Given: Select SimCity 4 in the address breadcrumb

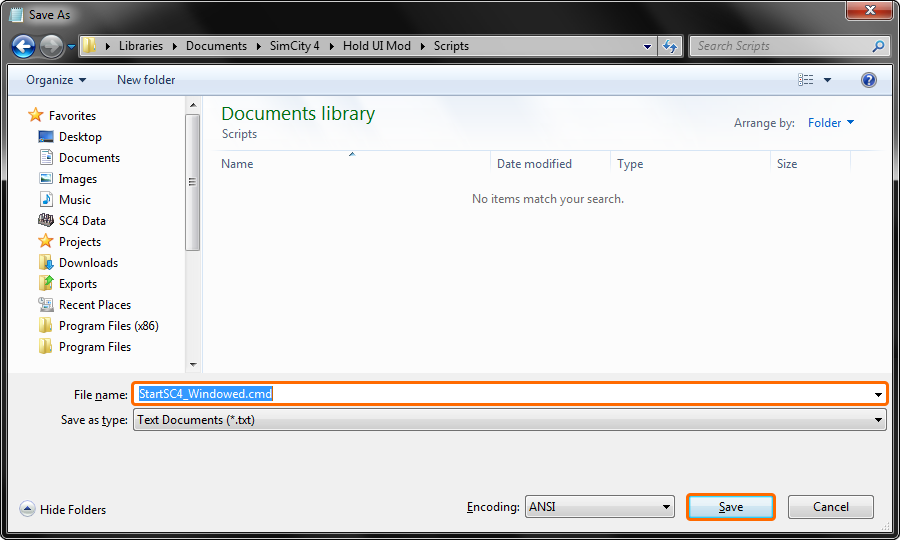Looking at the screenshot, I should click(294, 46).
